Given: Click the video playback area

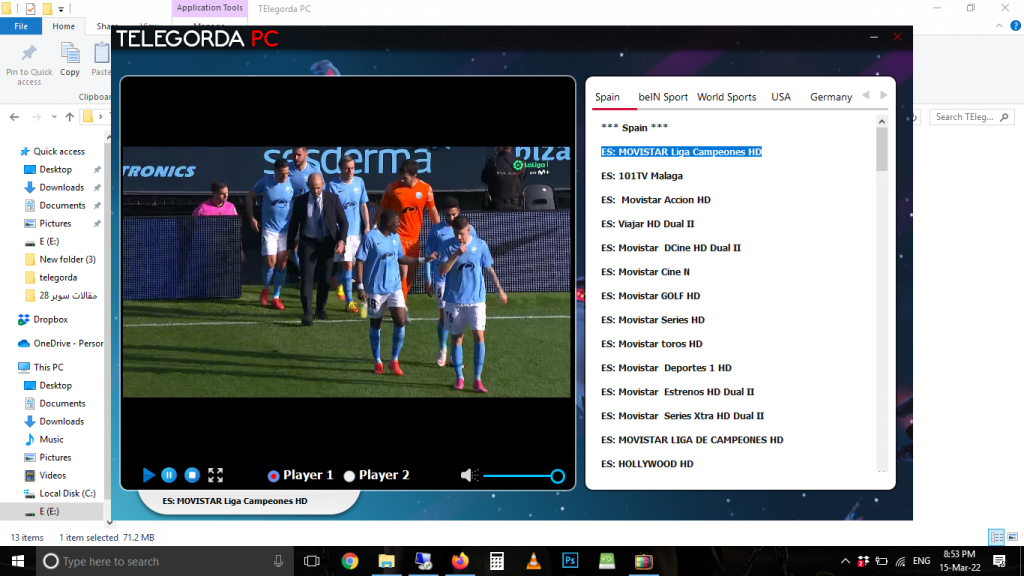Looking at the screenshot, I should click(347, 272).
